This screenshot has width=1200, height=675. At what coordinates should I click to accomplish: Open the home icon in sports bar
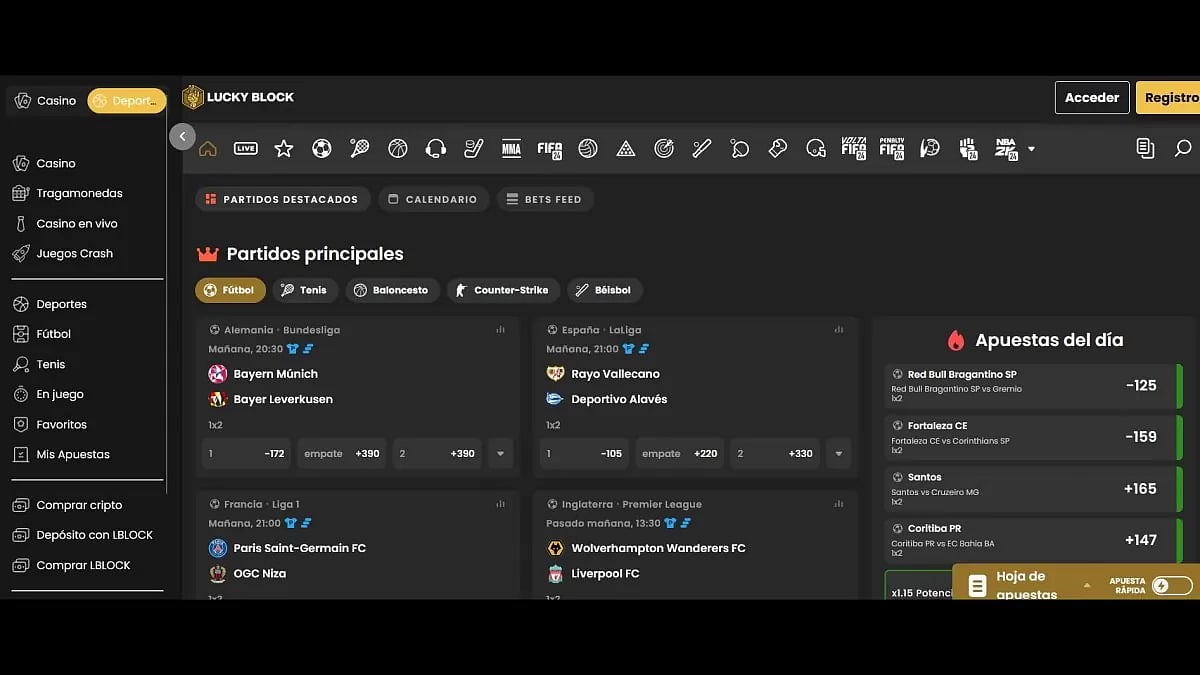(208, 149)
